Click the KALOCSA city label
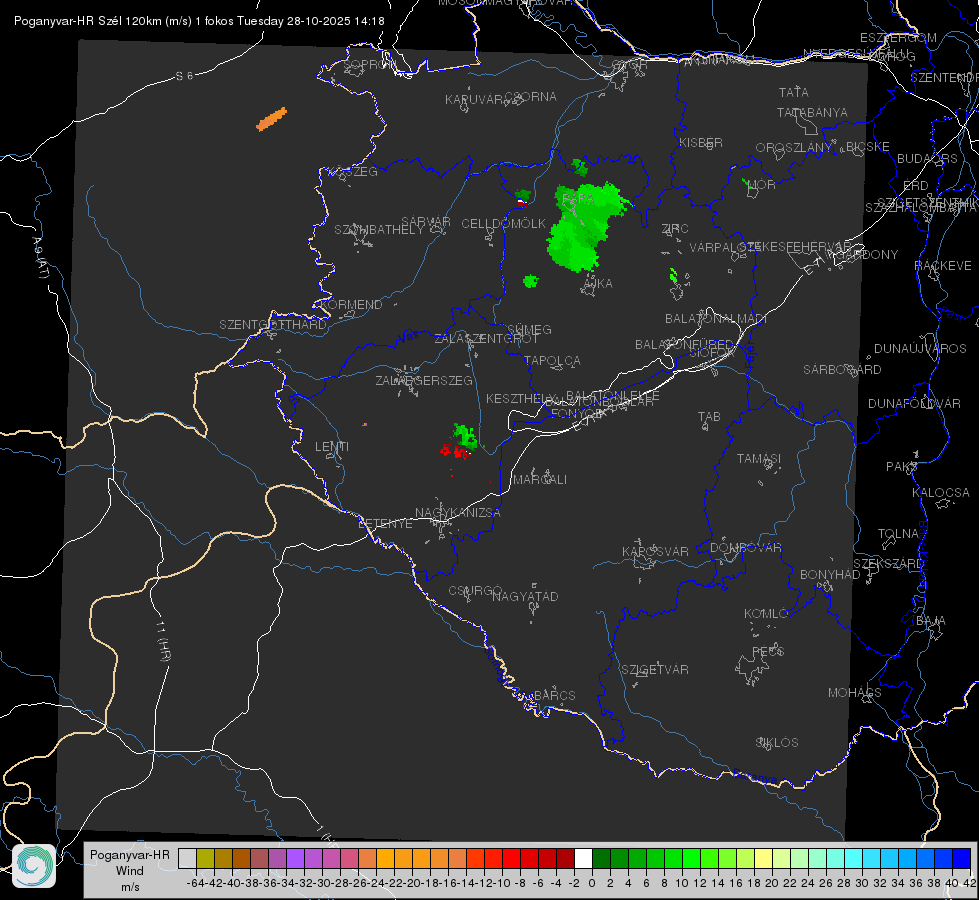This screenshot has width=979, height=900. coord(941,492)
